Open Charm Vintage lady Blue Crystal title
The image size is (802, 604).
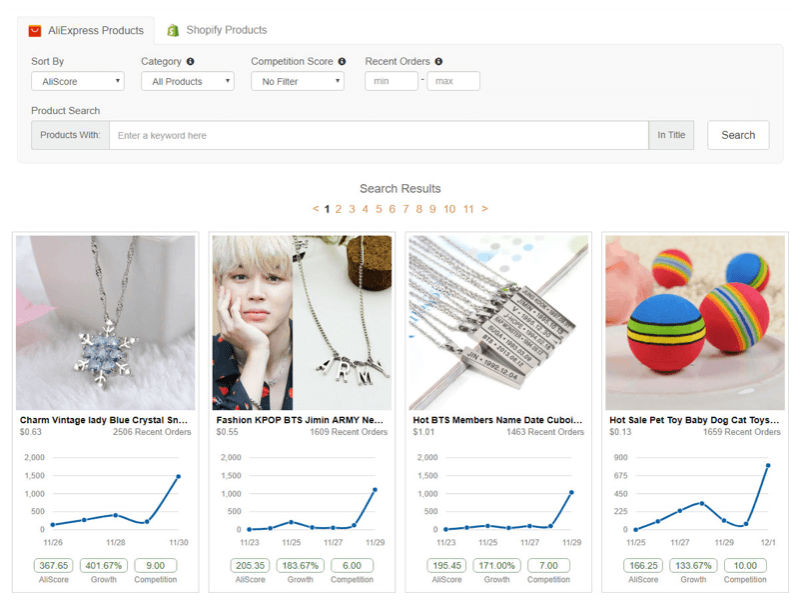104,420
